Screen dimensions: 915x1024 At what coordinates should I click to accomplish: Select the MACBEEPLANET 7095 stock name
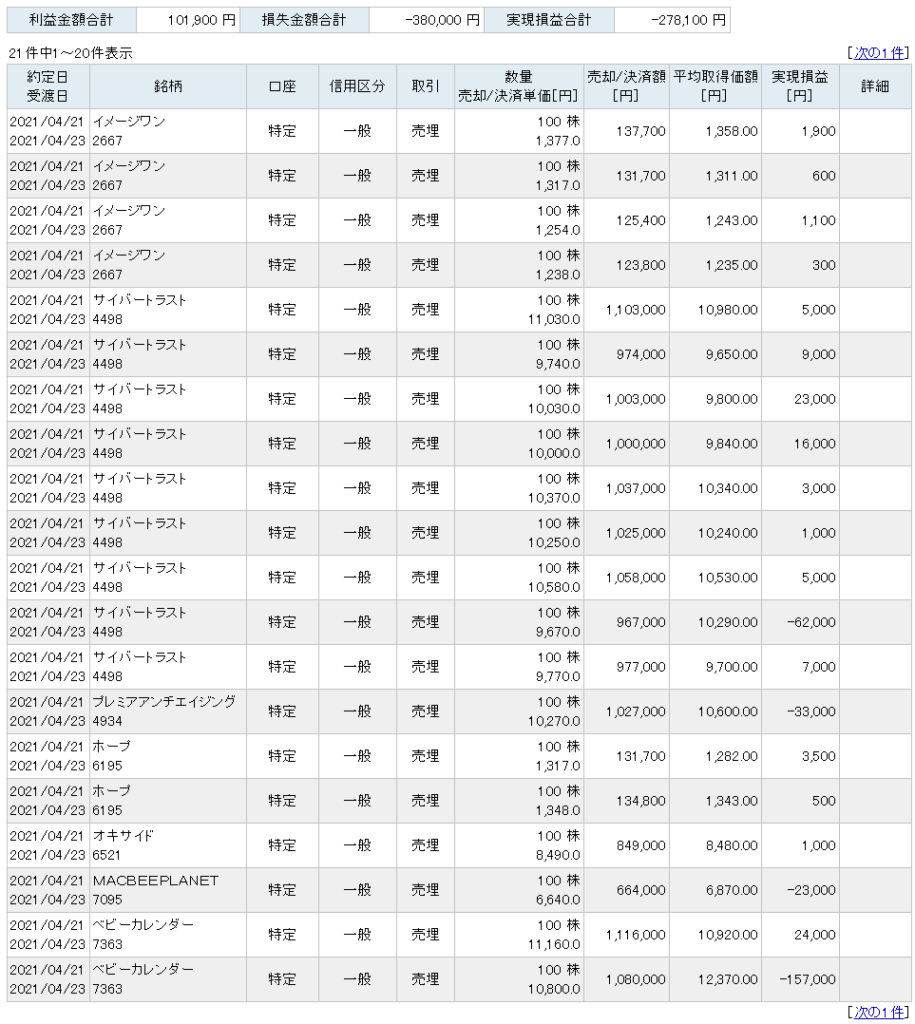point(155,889)
